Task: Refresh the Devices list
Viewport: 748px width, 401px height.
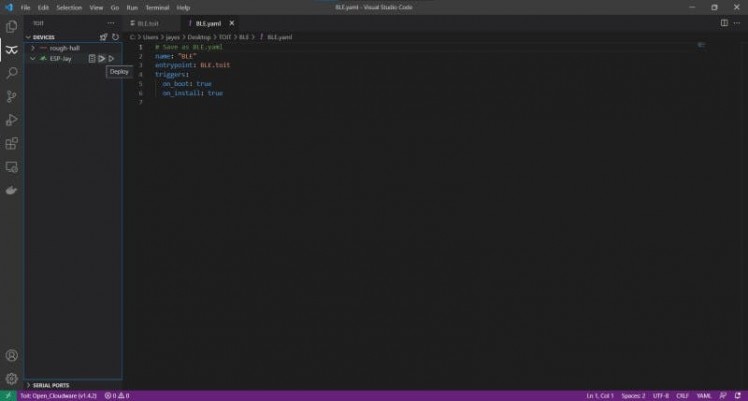Action: click(115, 37)
